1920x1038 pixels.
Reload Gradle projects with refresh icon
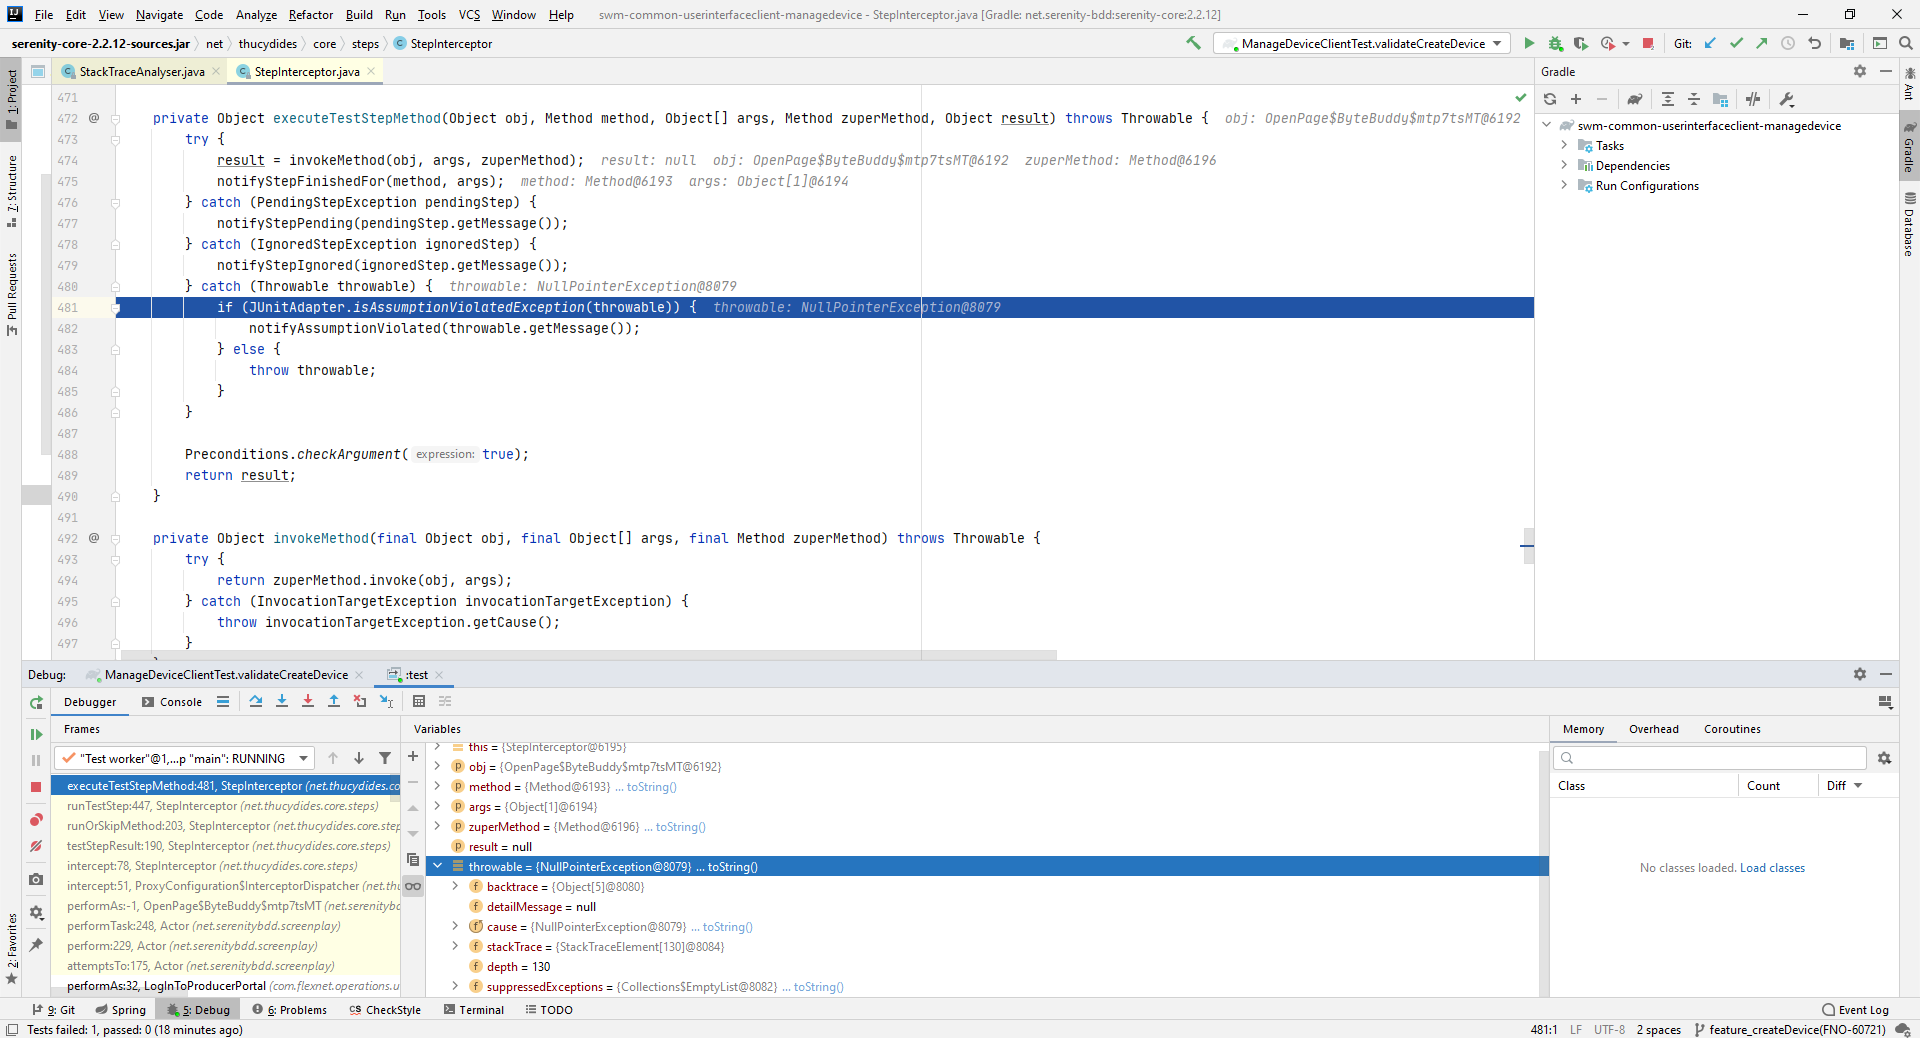click(x=1550, y=99)
